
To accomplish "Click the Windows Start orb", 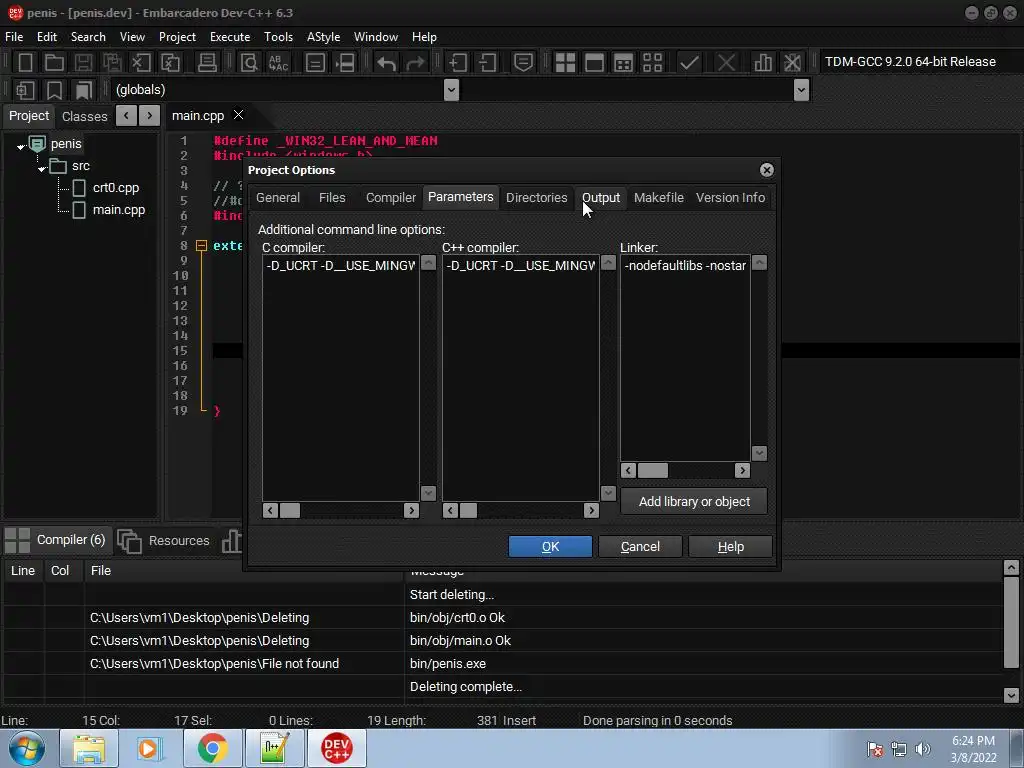I will [26, 748].
